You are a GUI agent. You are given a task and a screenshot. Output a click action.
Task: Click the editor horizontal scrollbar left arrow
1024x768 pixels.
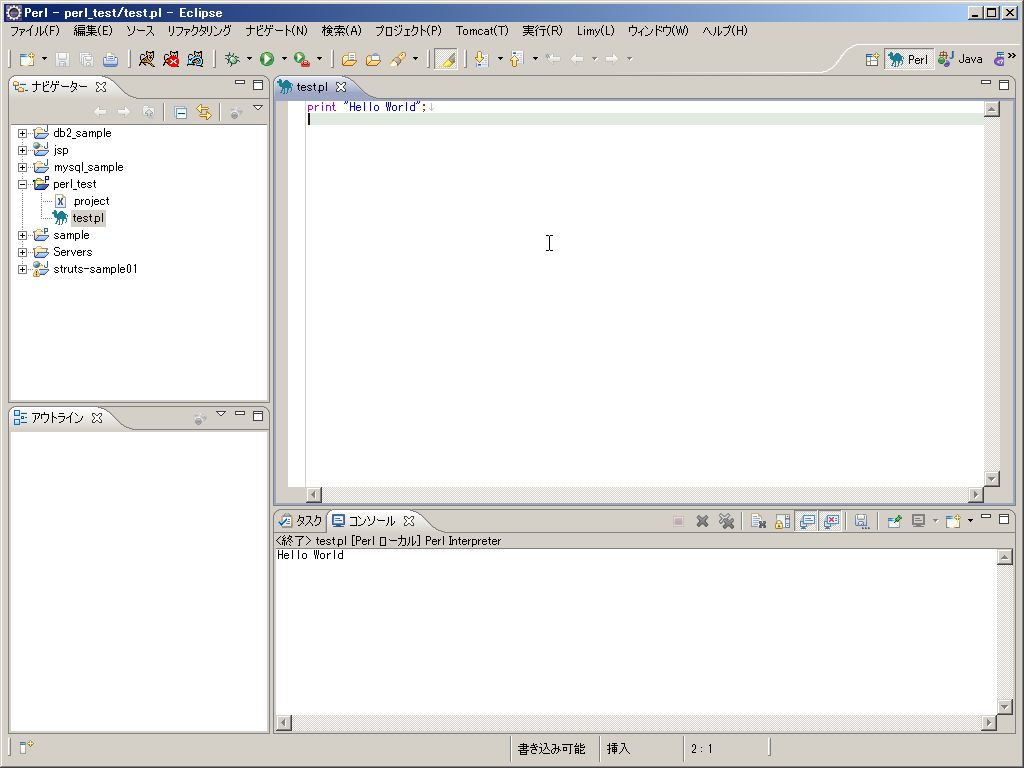(x=313, y=495)
